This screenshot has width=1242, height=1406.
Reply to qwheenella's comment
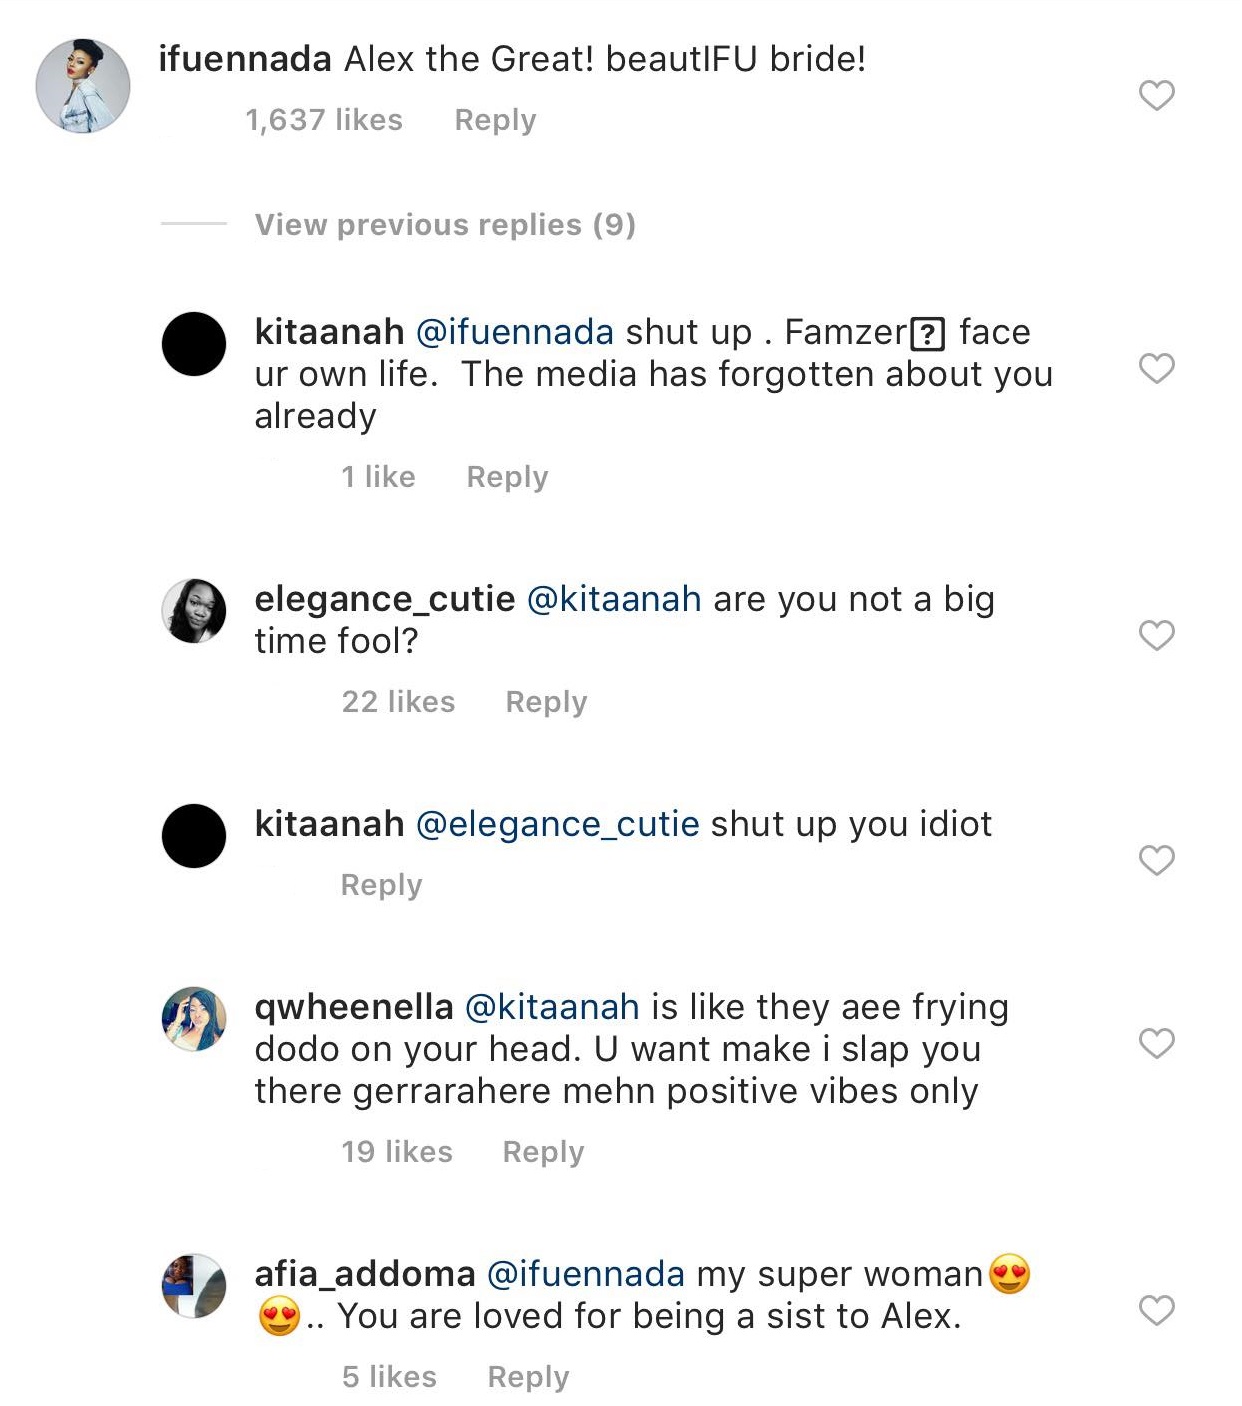coord(543,1152)
